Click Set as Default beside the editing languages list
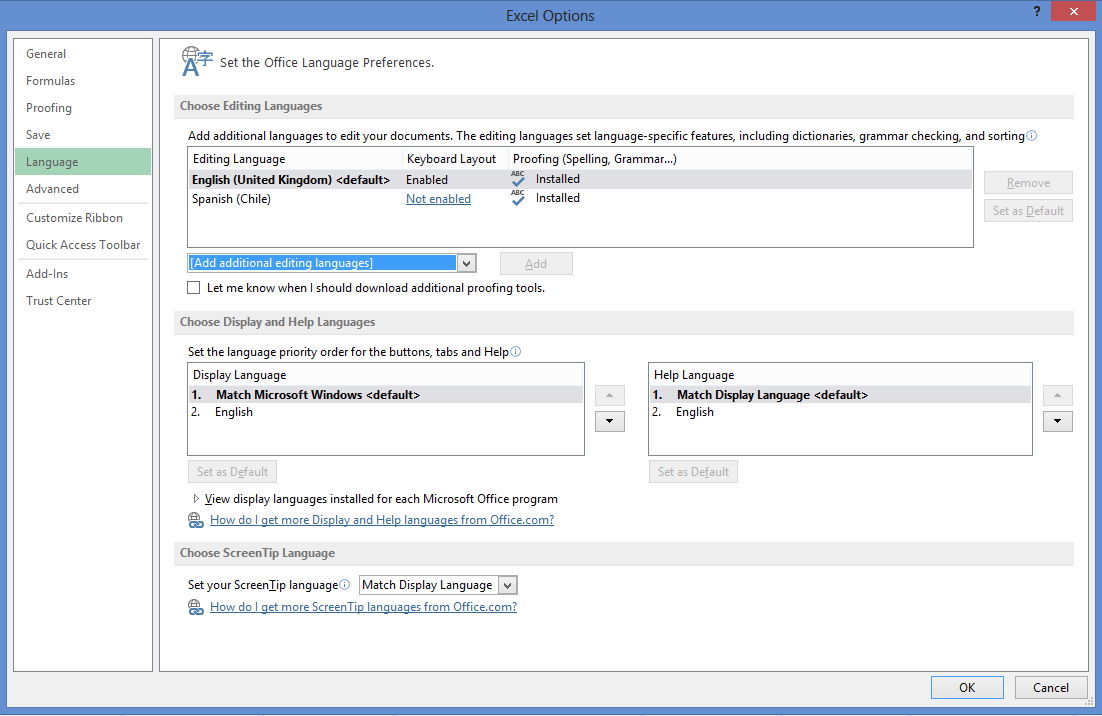Viewport: 1102px width, 716px height. (x=1028, y=211)
